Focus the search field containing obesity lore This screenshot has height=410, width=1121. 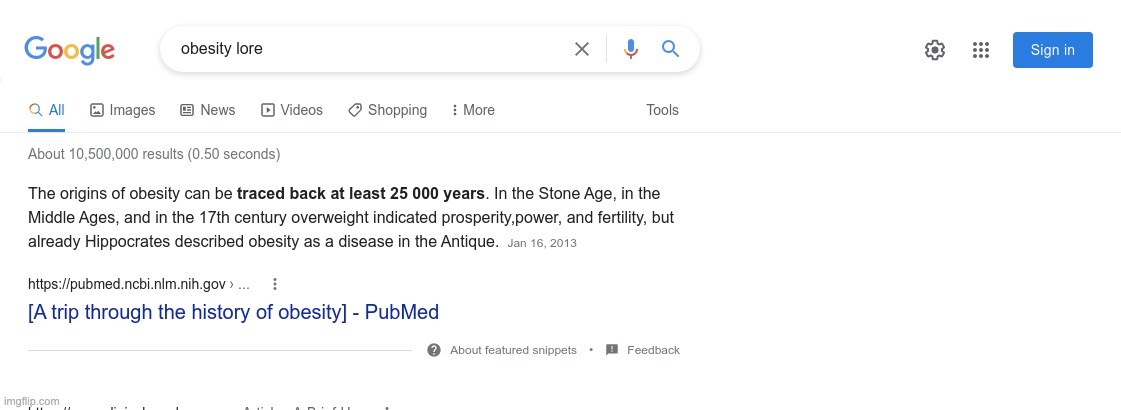(372, 49)
